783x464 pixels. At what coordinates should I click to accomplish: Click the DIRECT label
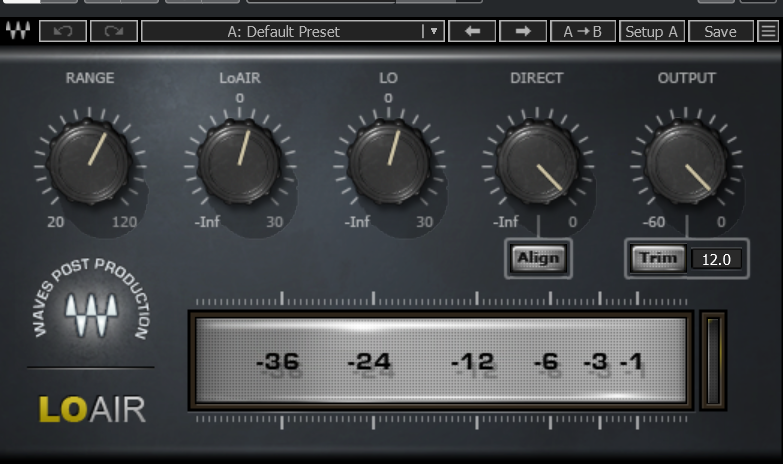(x=537, y=78)
